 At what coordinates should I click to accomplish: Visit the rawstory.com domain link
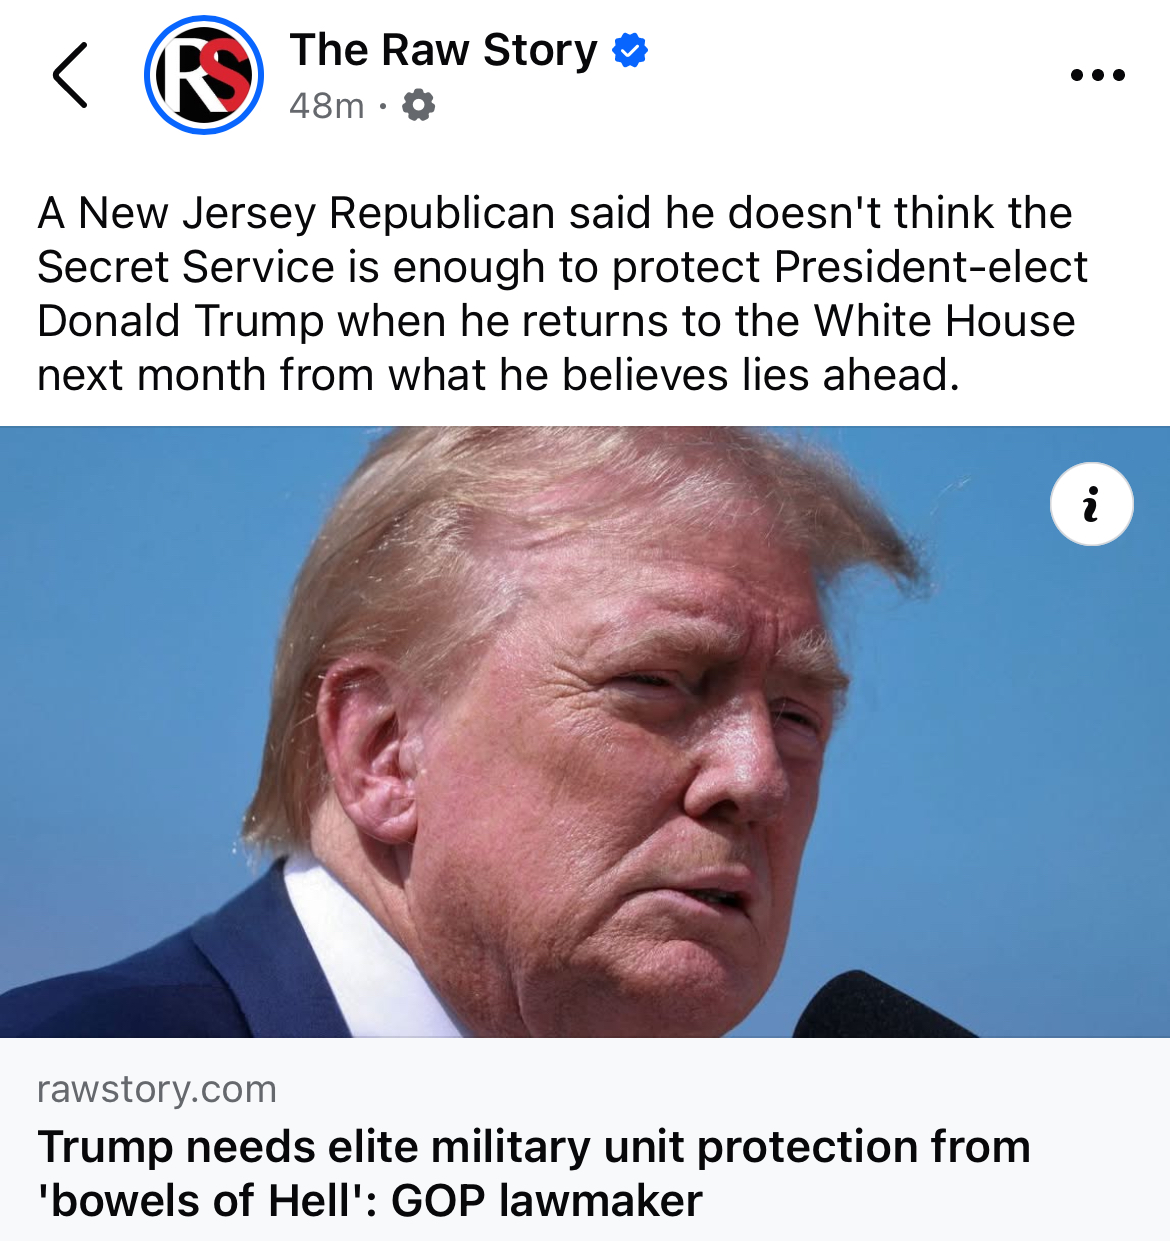click(x=157, y=1089)
